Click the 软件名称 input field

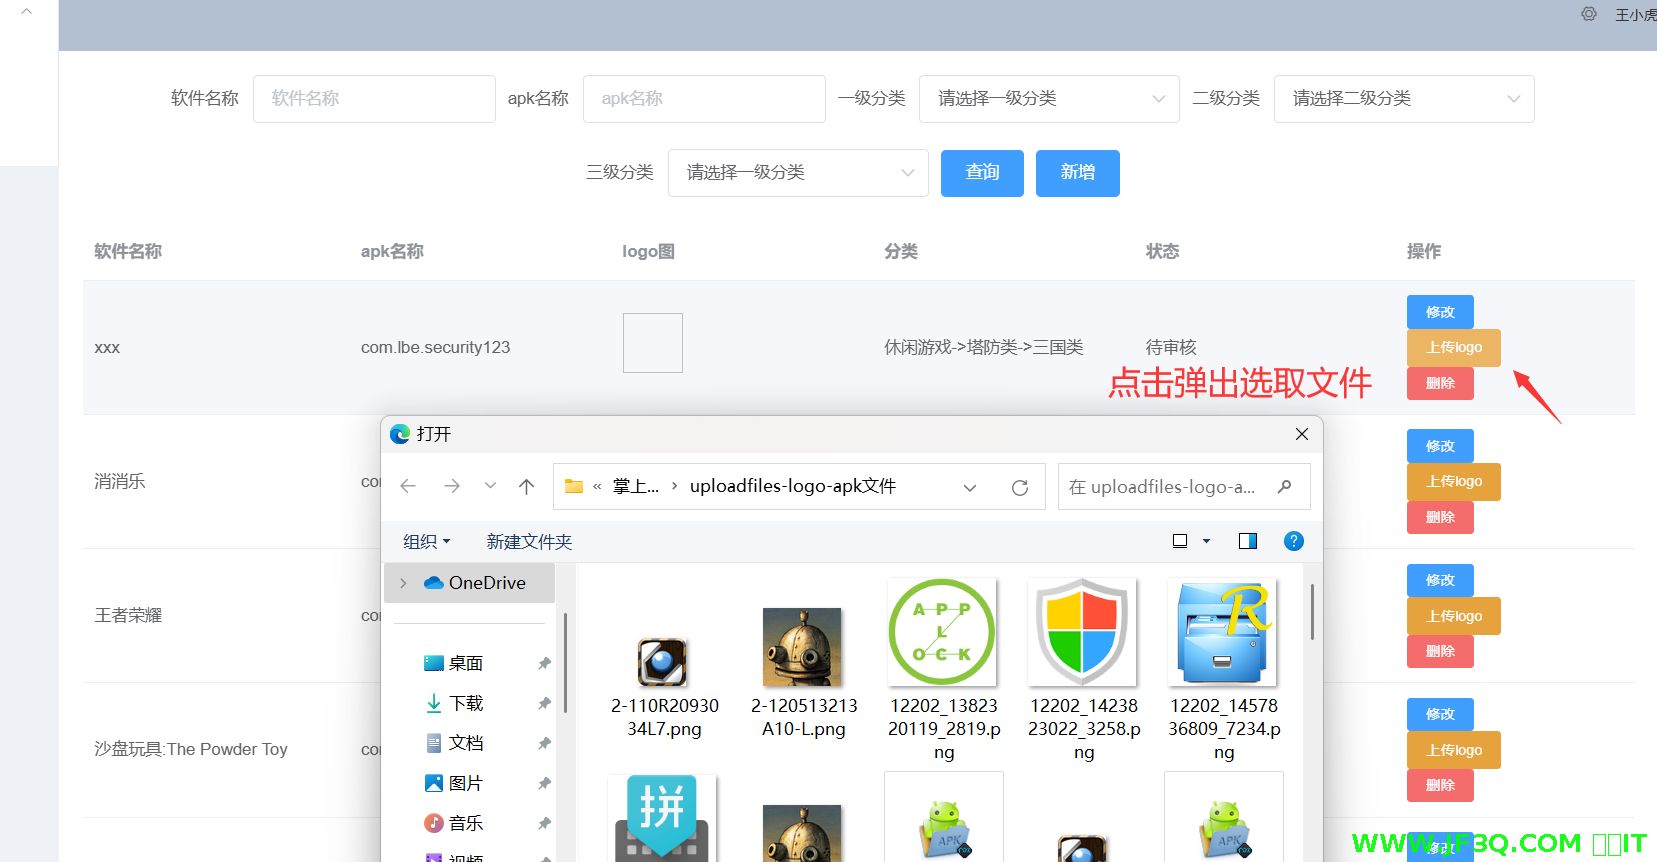(x=374, y=99)
